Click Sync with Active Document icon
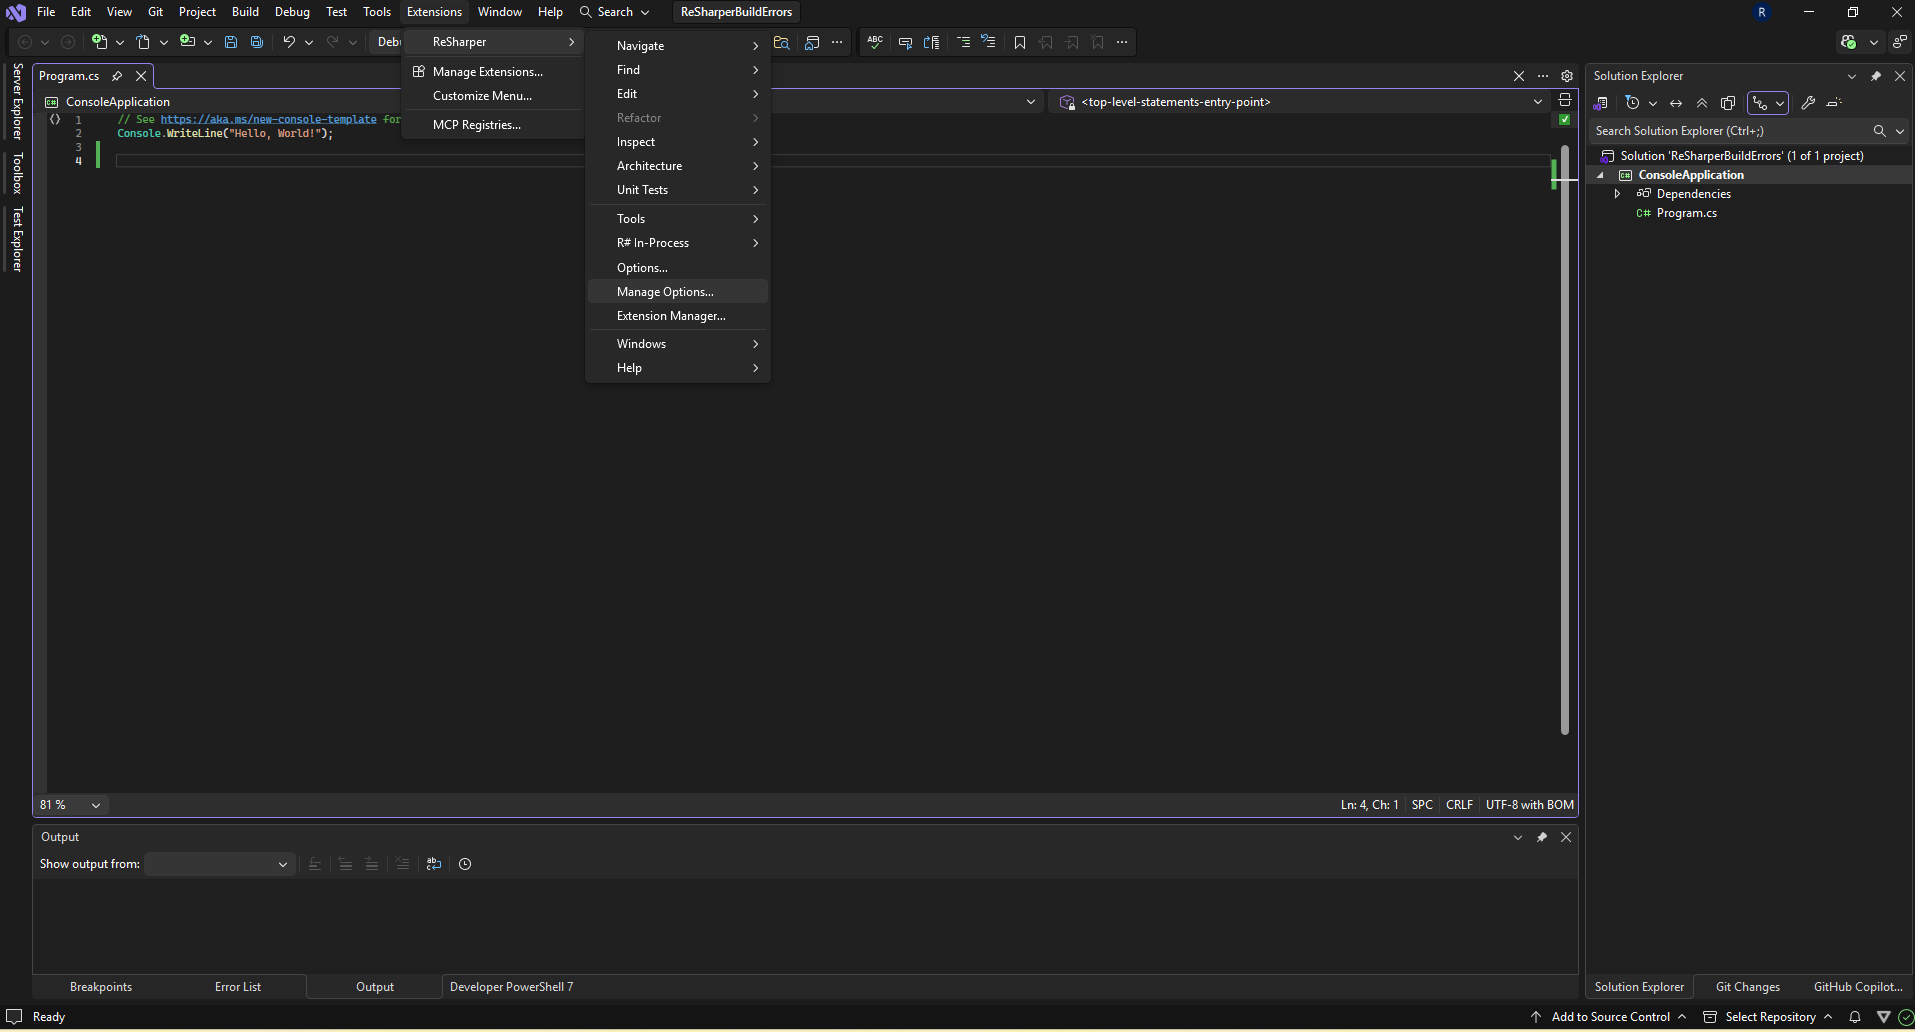Screen dimensions: 1915x1032 coord(1676,103)
